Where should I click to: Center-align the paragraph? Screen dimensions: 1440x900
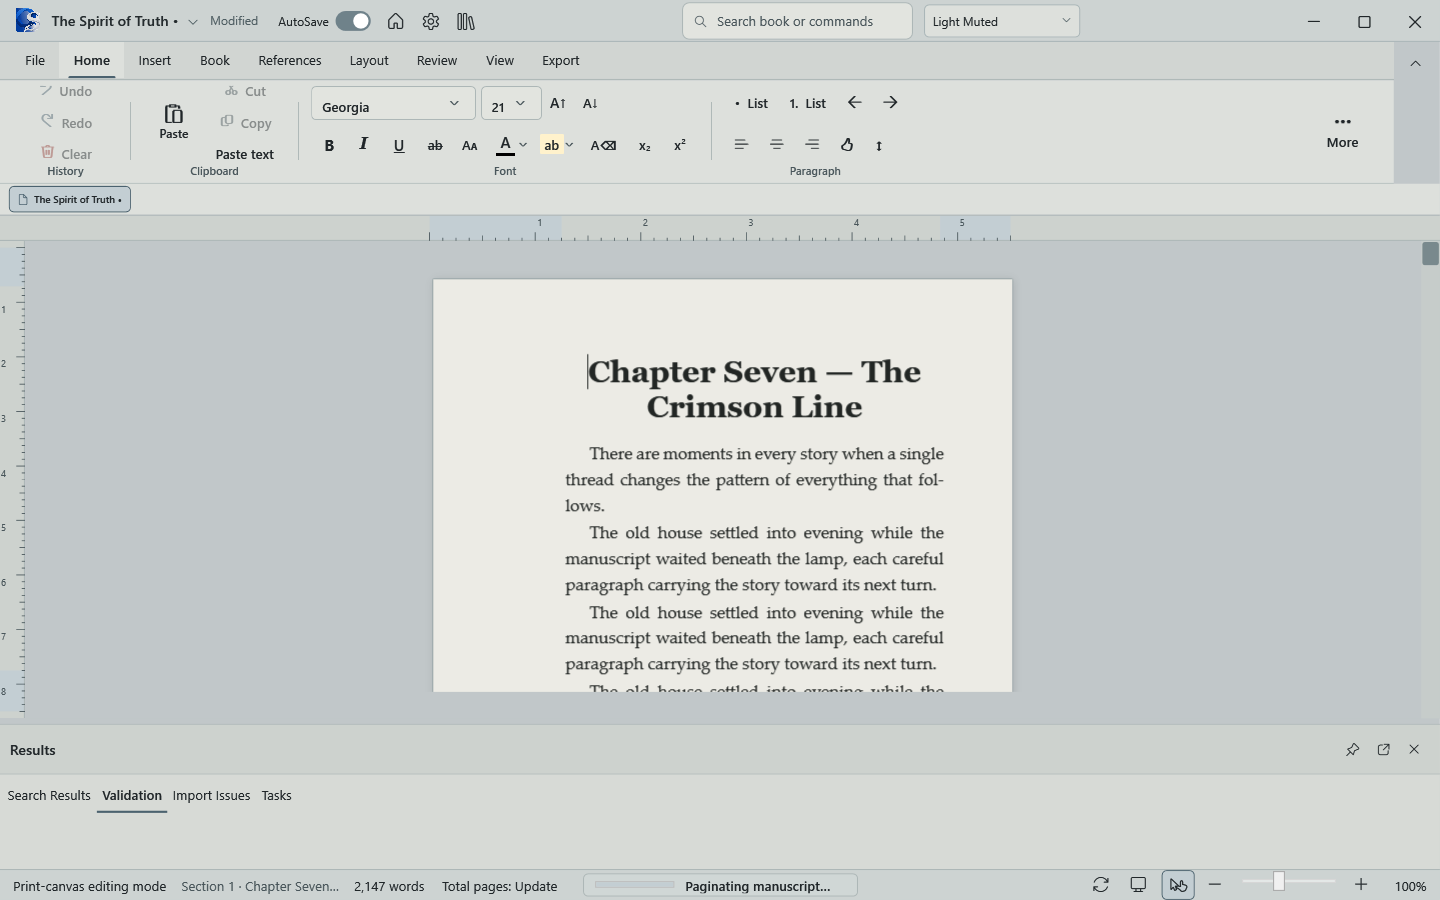coord(777,145)
